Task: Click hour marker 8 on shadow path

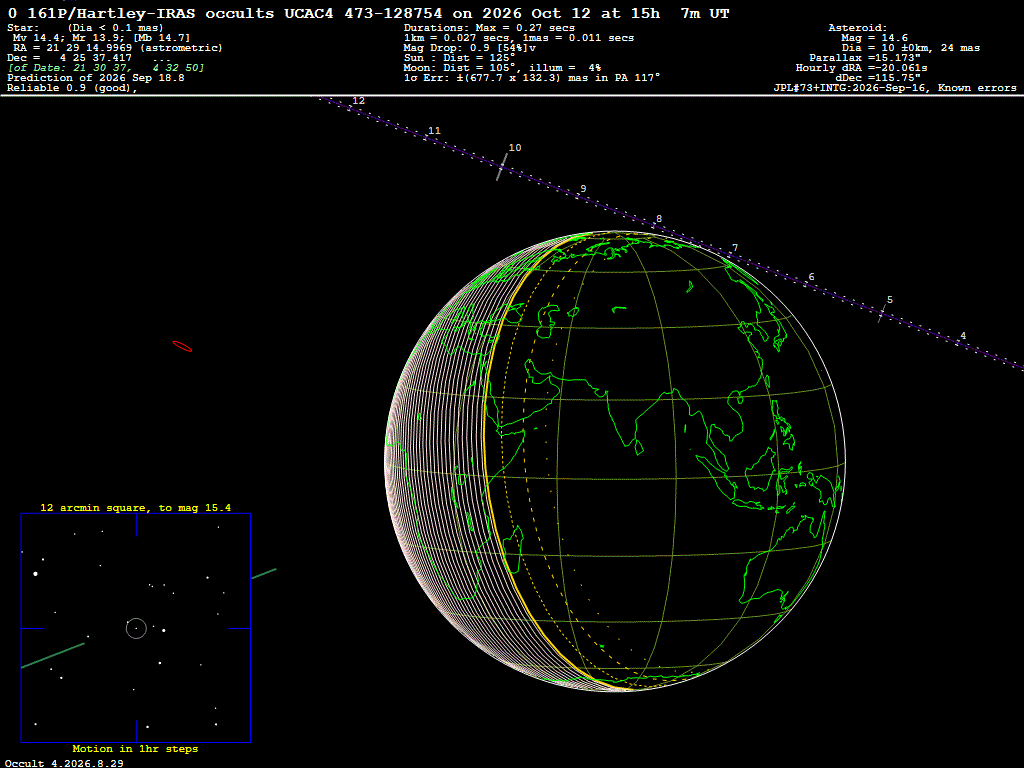Action: click(x=659, y=219)
